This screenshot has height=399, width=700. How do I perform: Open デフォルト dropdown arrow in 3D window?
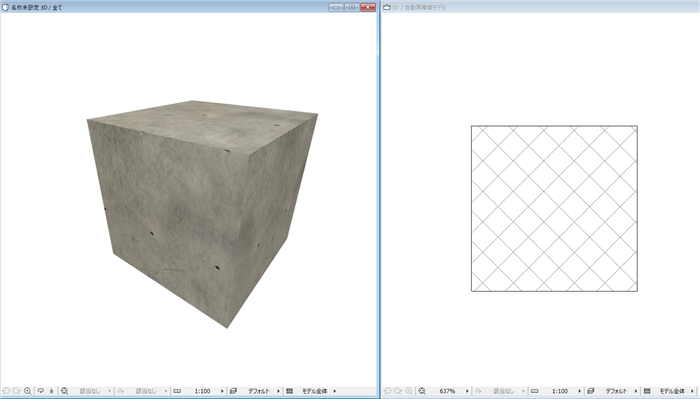pos(278,391)
